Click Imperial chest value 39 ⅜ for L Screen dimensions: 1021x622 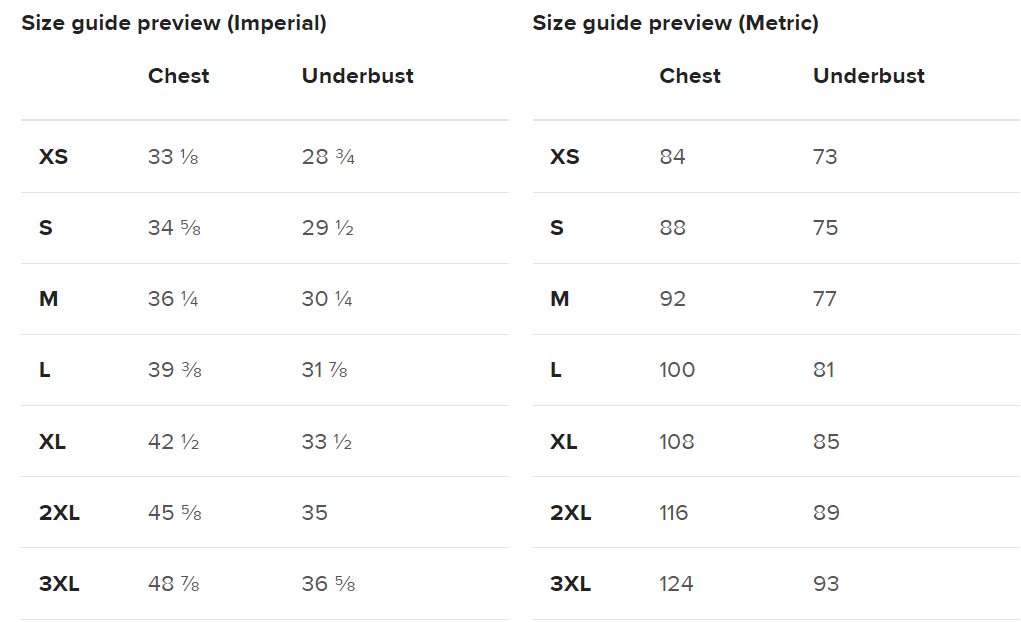pyautogui.click(x=174, y=370)
